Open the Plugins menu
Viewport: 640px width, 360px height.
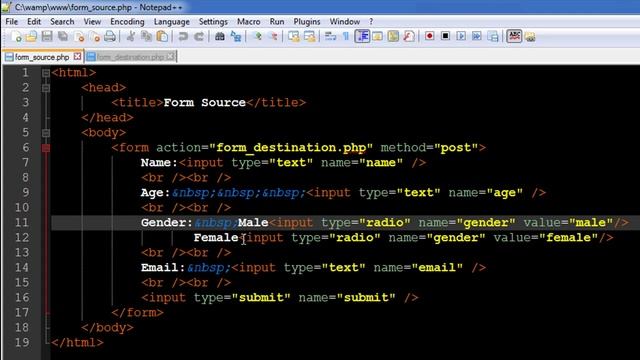tap(307, 22)
